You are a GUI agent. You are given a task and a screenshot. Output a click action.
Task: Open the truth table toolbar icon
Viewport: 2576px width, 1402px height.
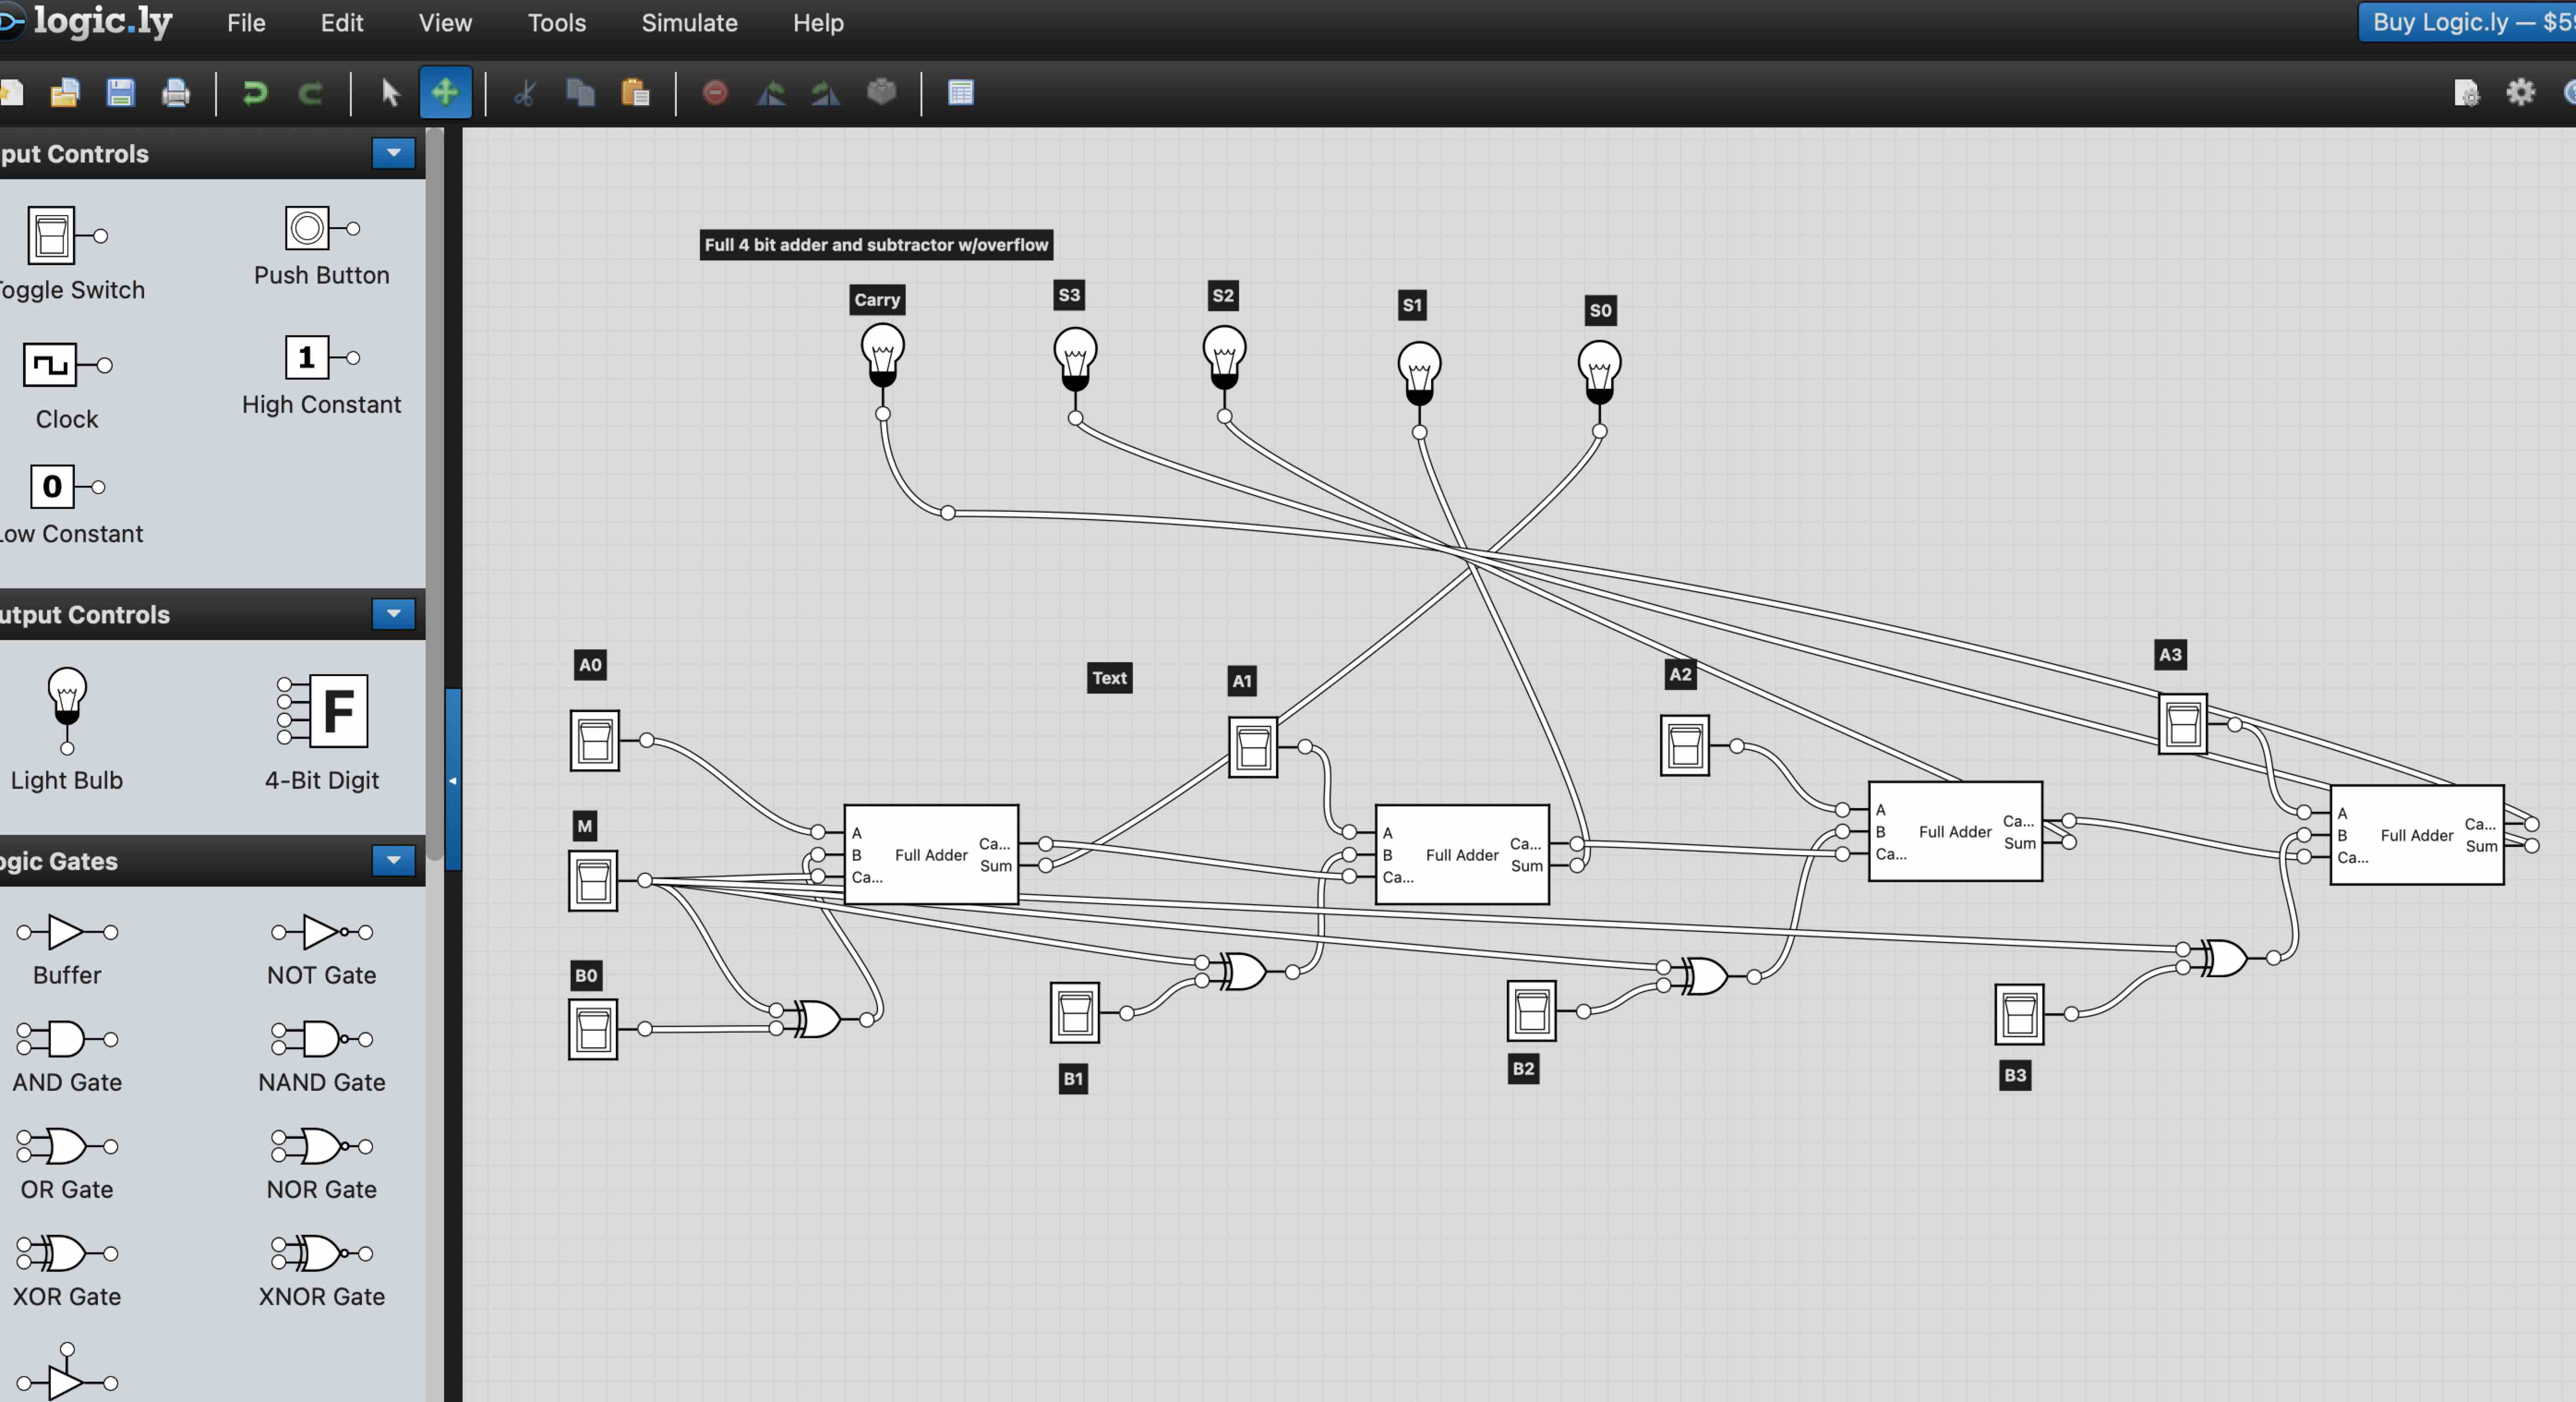click(x=959, y=92)
